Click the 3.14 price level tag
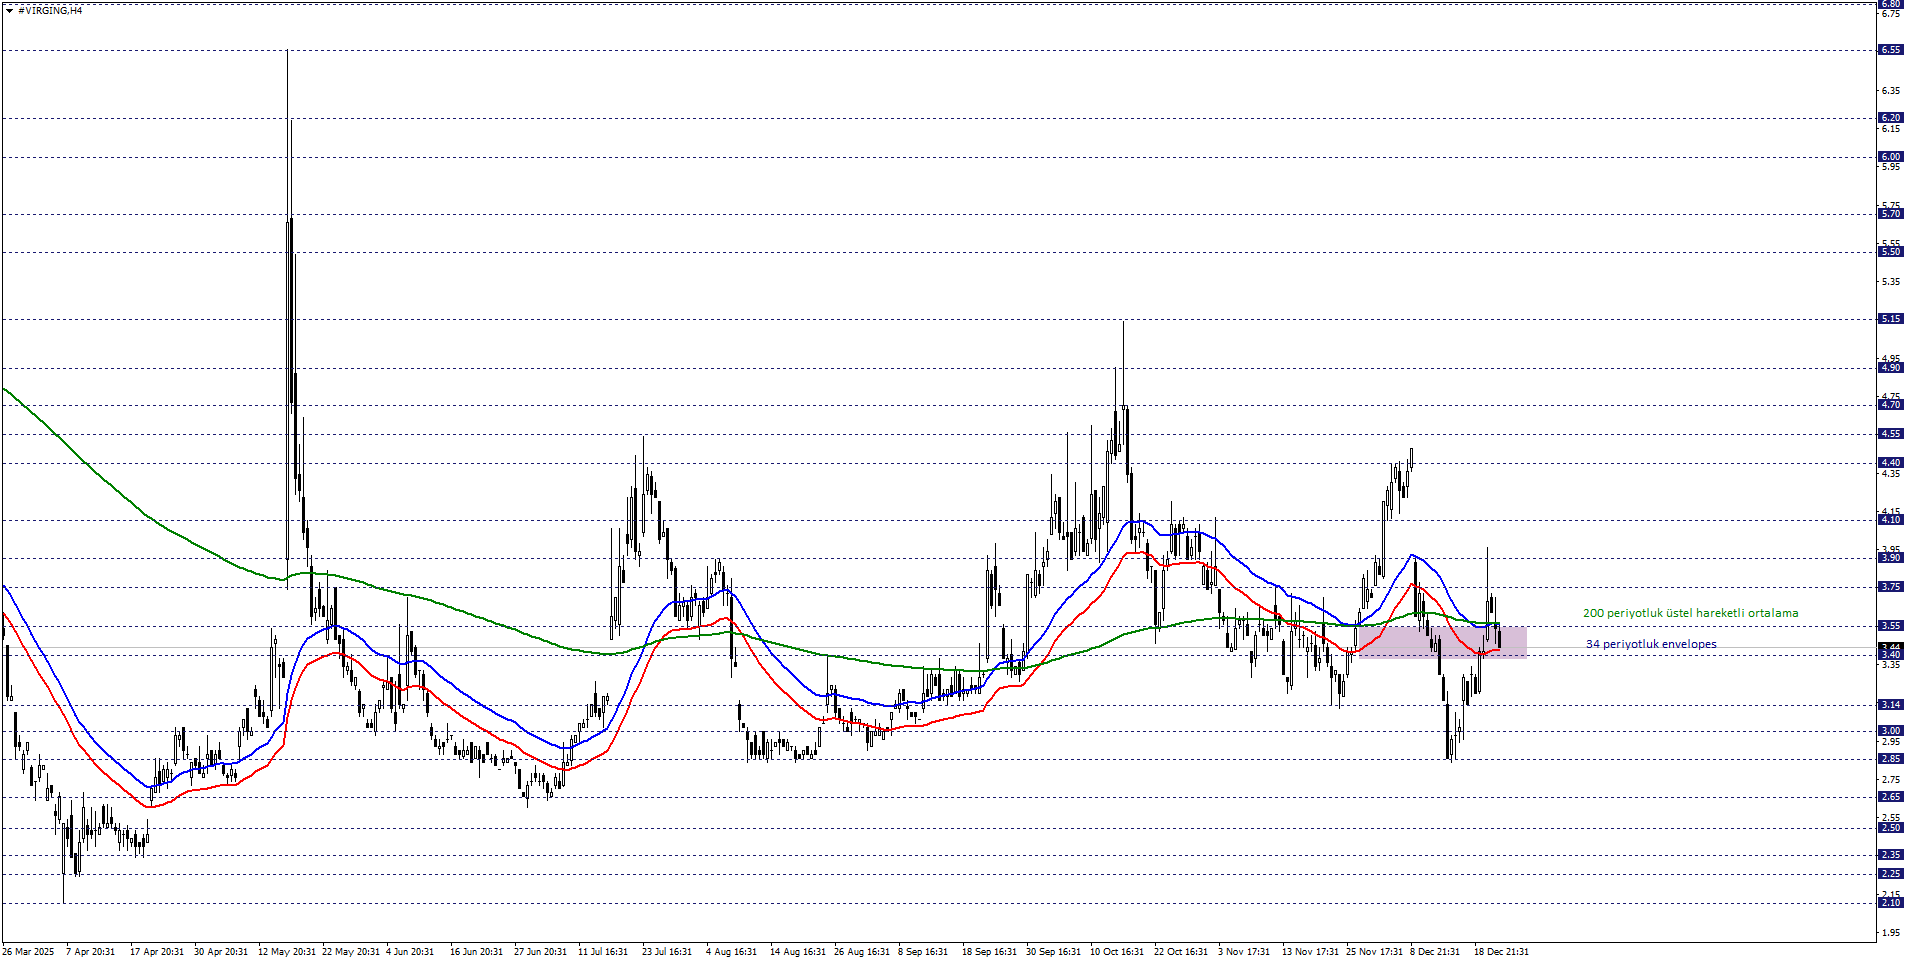1916x963 pixels. (1890, 705)
